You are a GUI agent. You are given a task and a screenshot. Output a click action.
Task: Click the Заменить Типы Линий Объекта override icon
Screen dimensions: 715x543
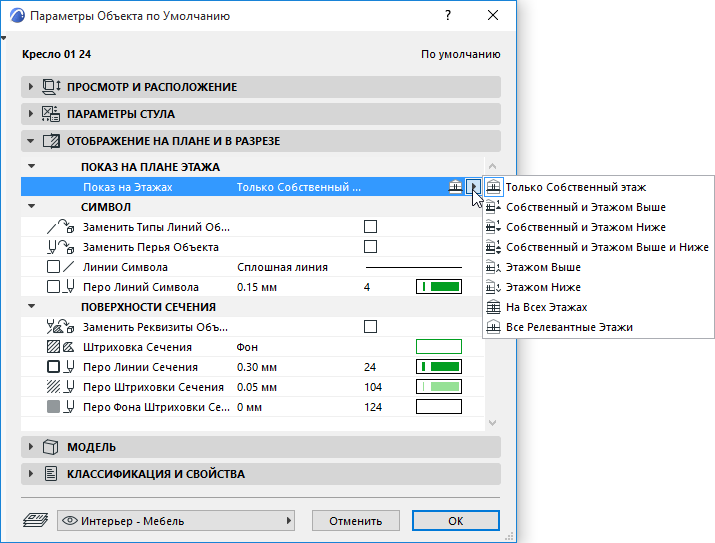point(60,227)
